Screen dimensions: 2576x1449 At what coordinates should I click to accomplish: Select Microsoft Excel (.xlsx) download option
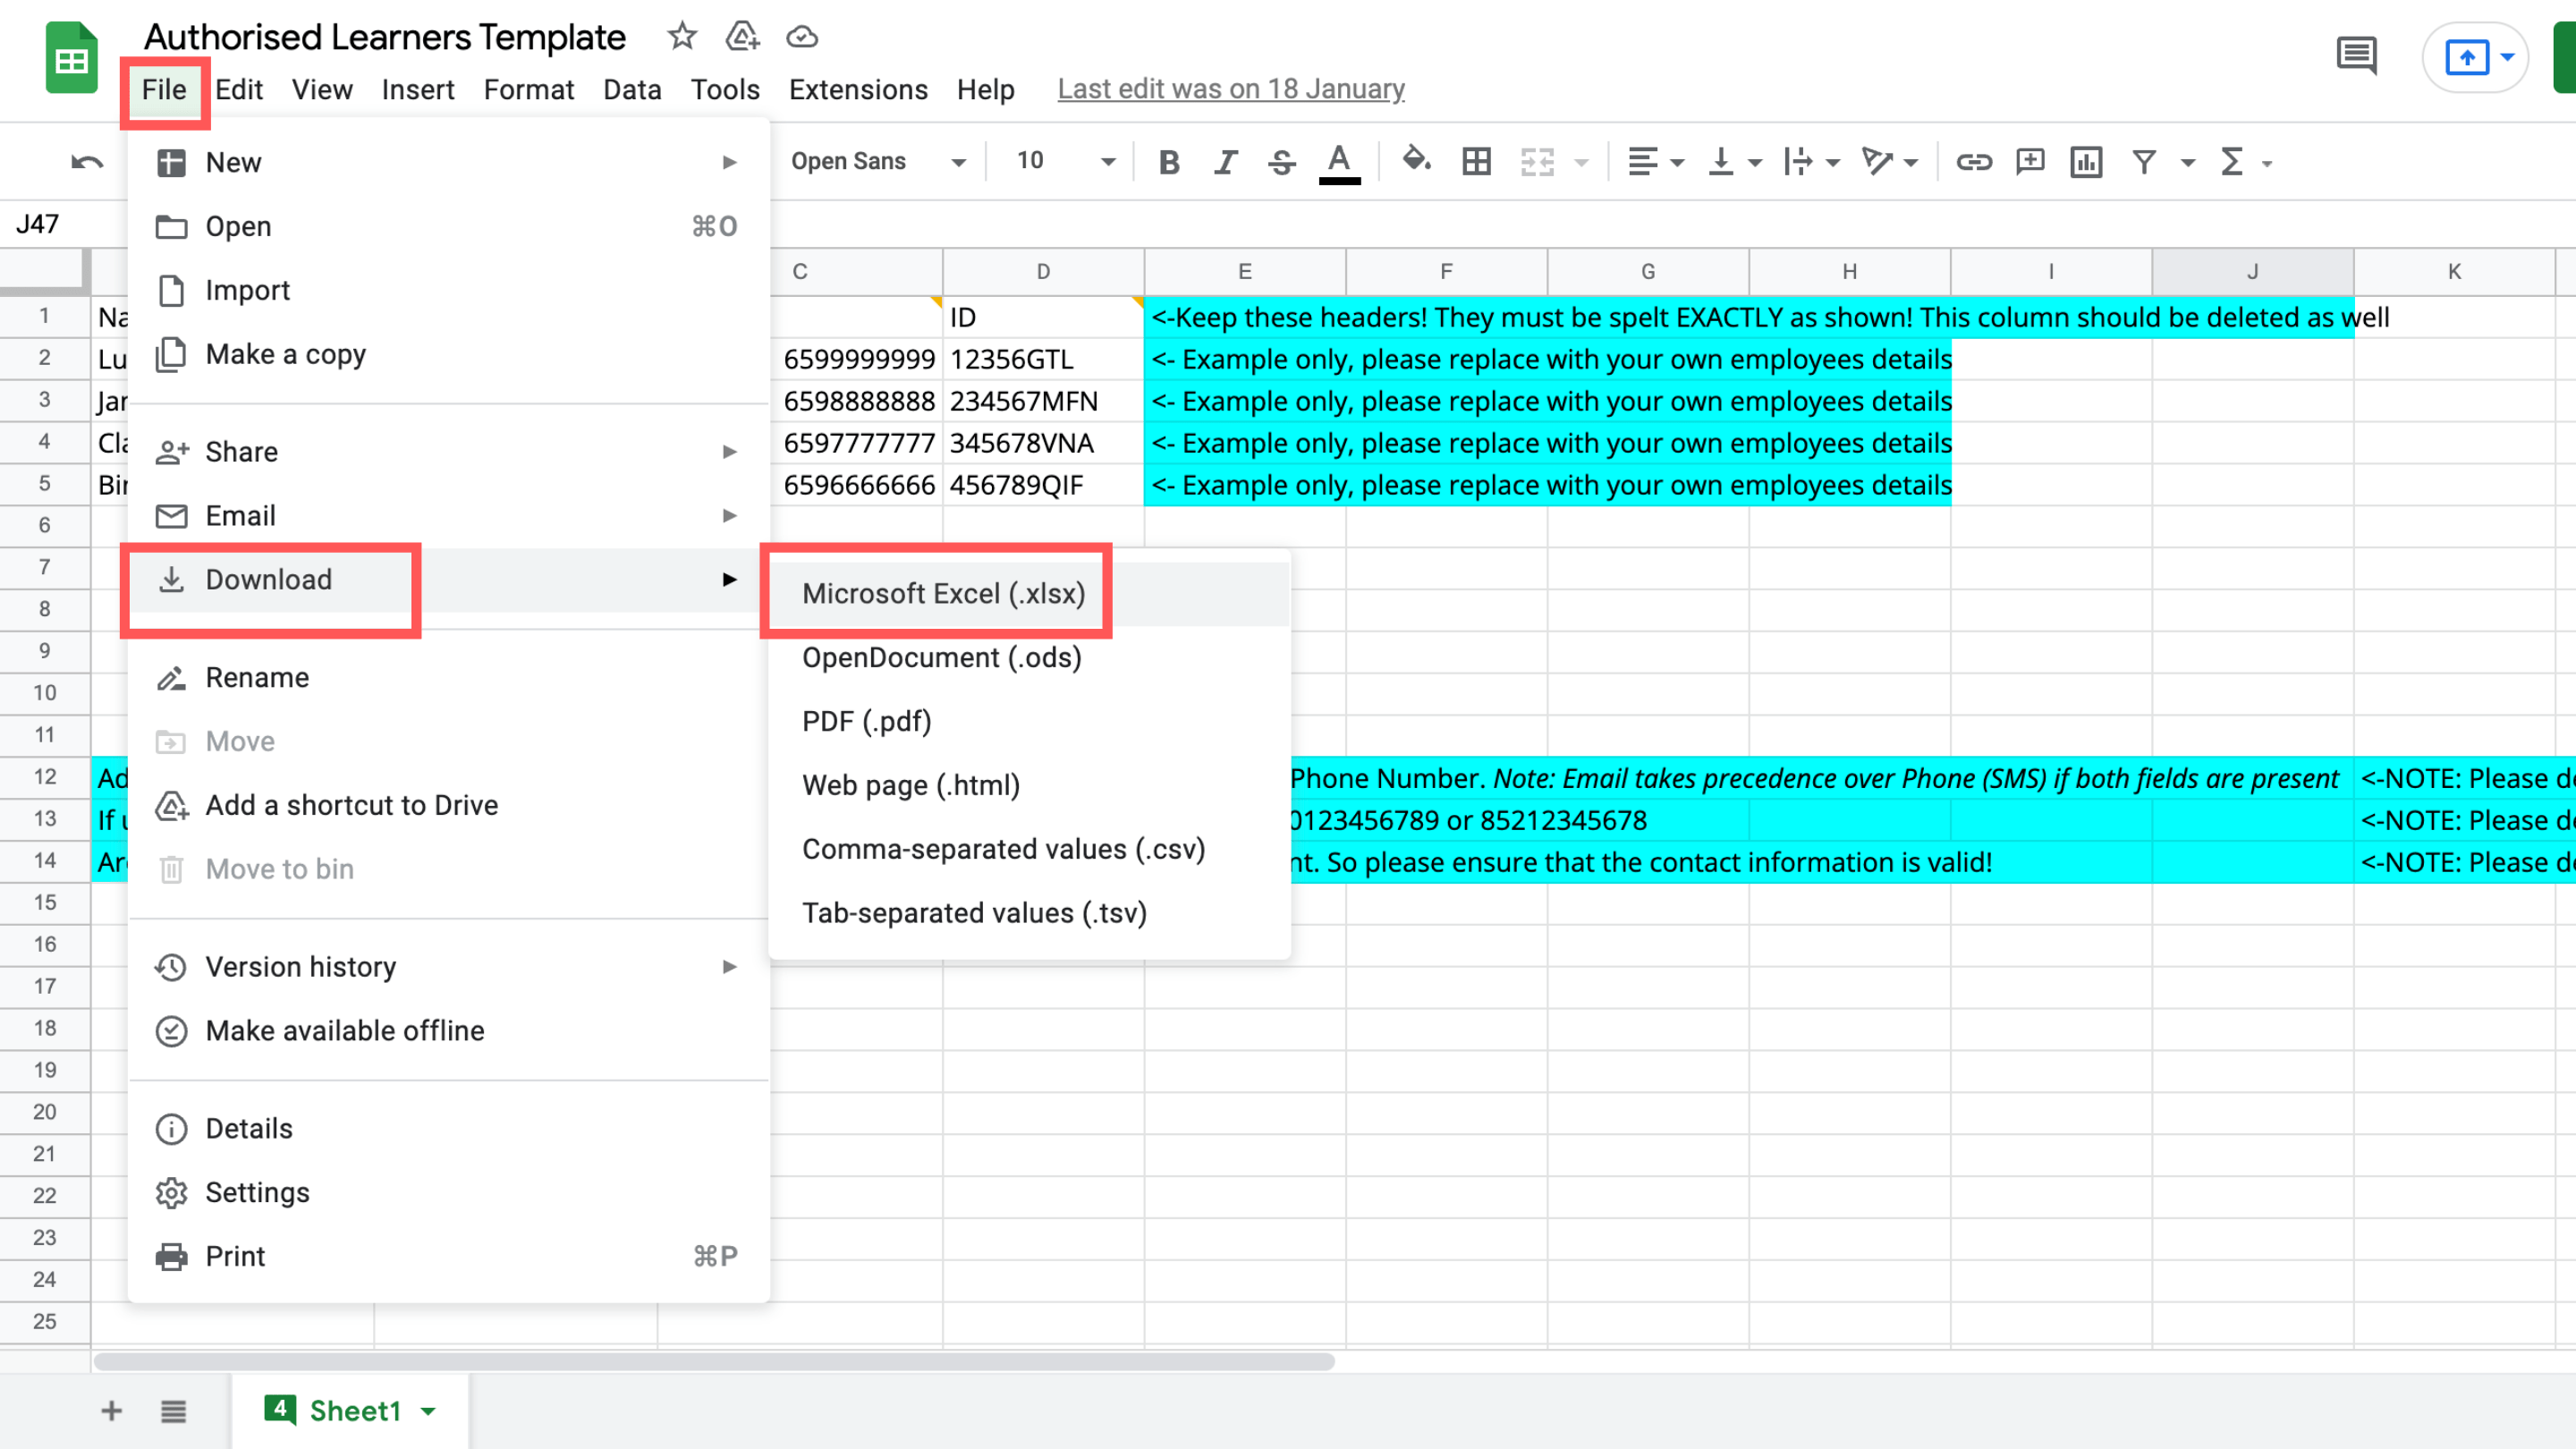click(943, 593)
